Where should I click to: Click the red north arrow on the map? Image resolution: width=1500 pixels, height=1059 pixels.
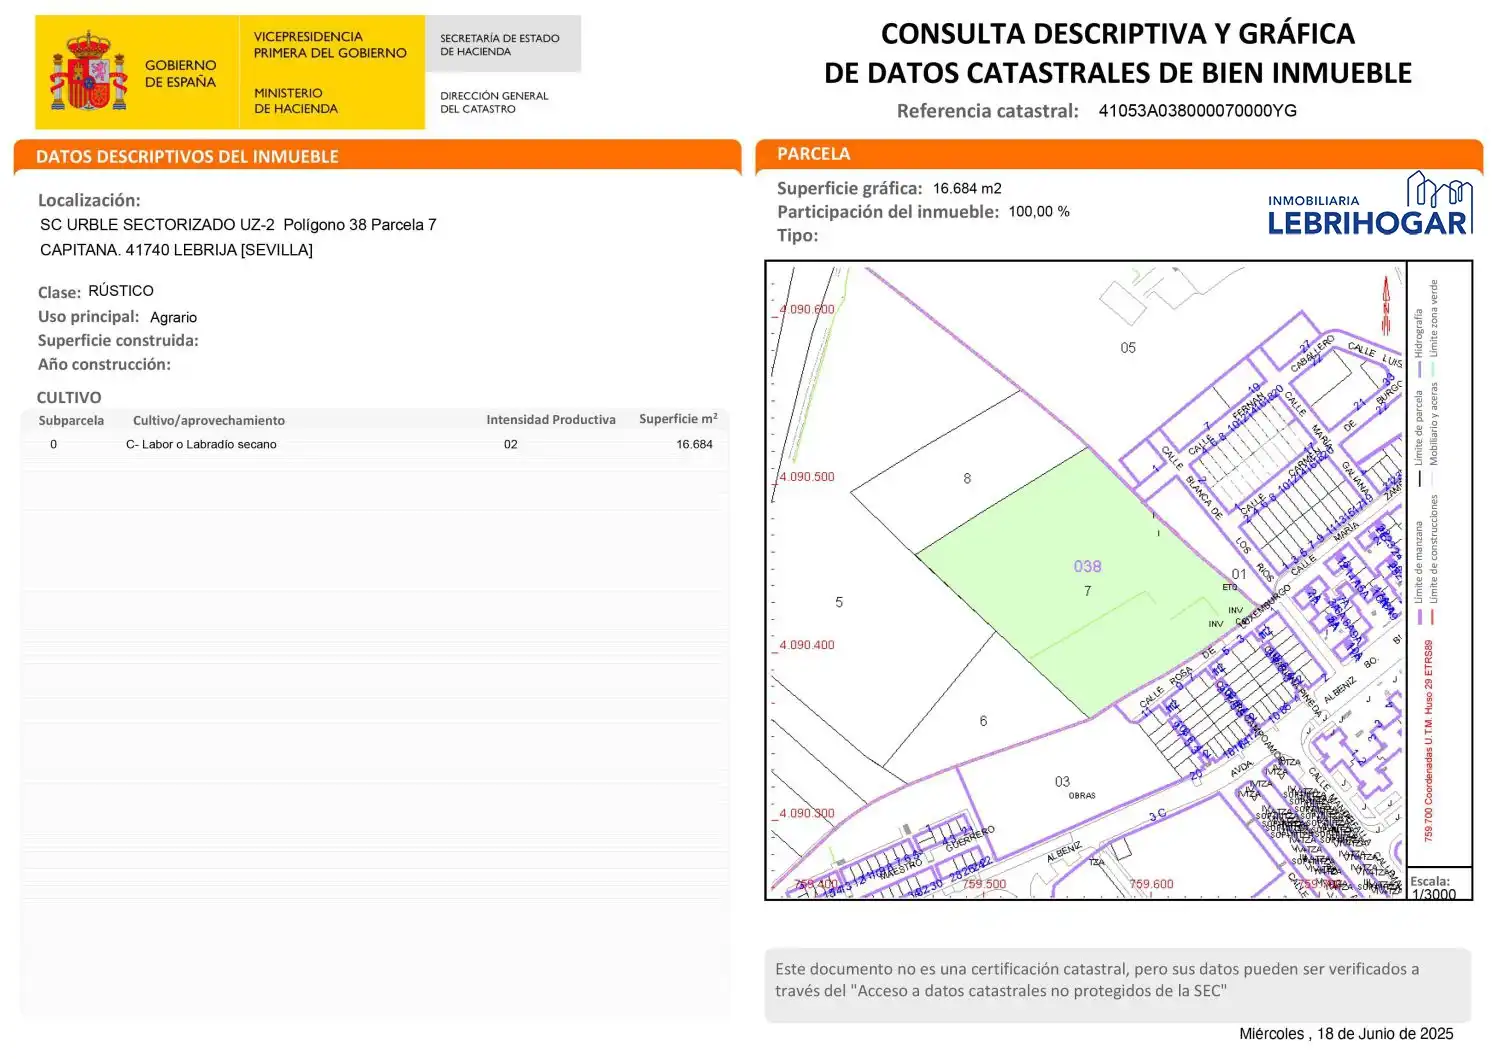pyautogui.click(x=1387, y=304)
